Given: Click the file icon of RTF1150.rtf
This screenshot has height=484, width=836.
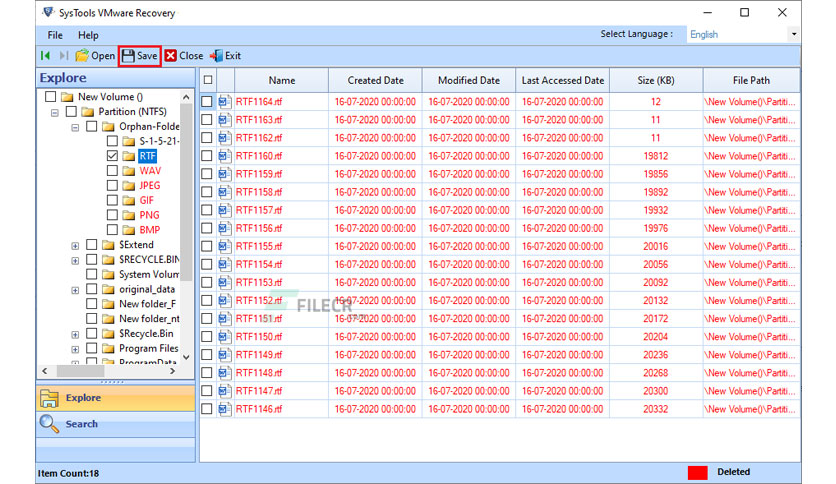Looking at the screenshot, I should (224, 336).
